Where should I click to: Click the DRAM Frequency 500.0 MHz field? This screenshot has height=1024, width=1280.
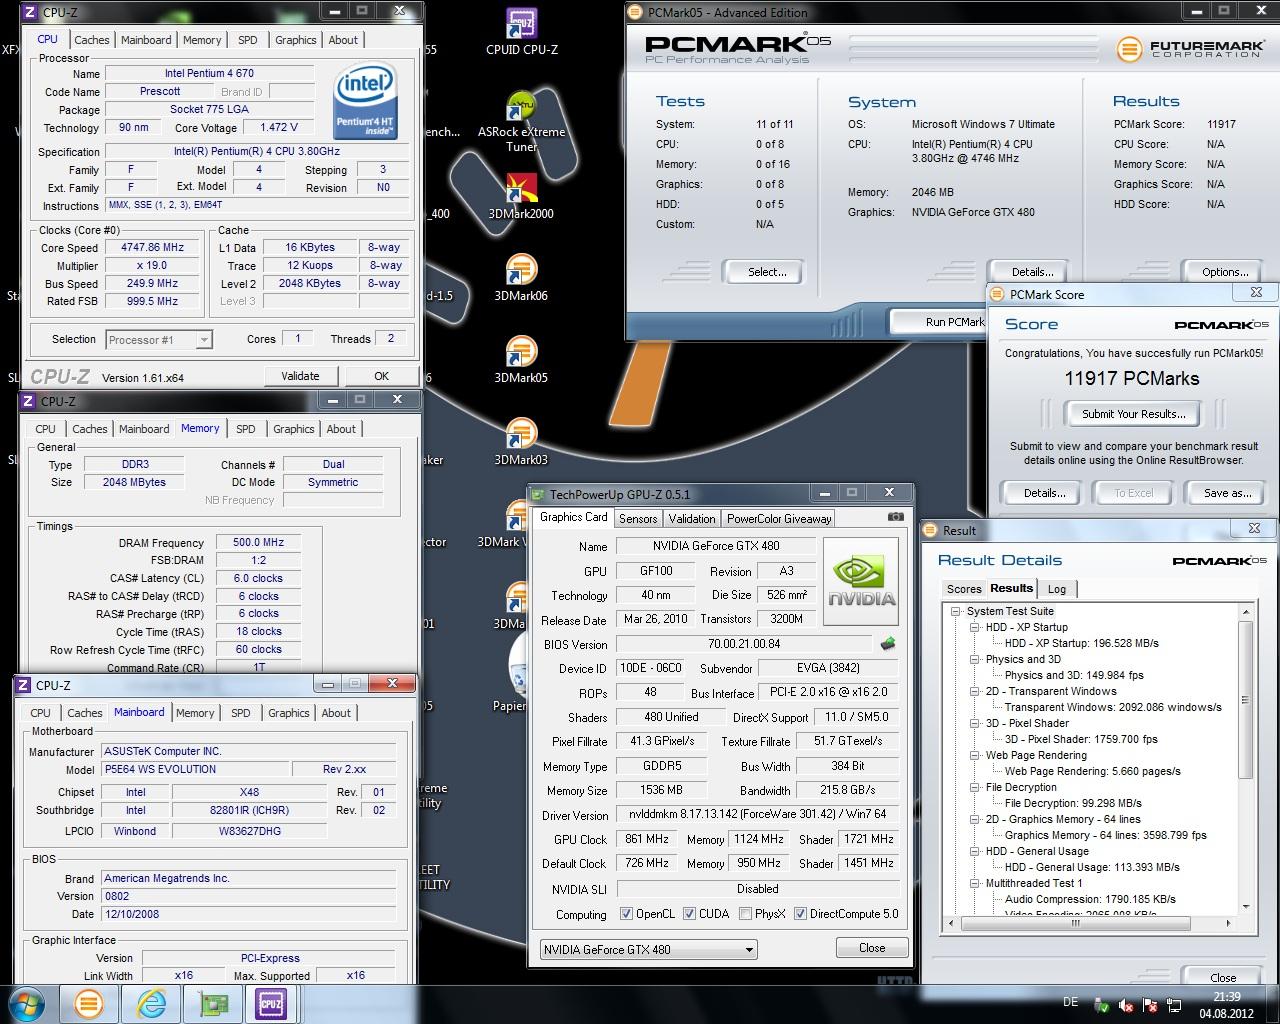click(x=258, y=542)
